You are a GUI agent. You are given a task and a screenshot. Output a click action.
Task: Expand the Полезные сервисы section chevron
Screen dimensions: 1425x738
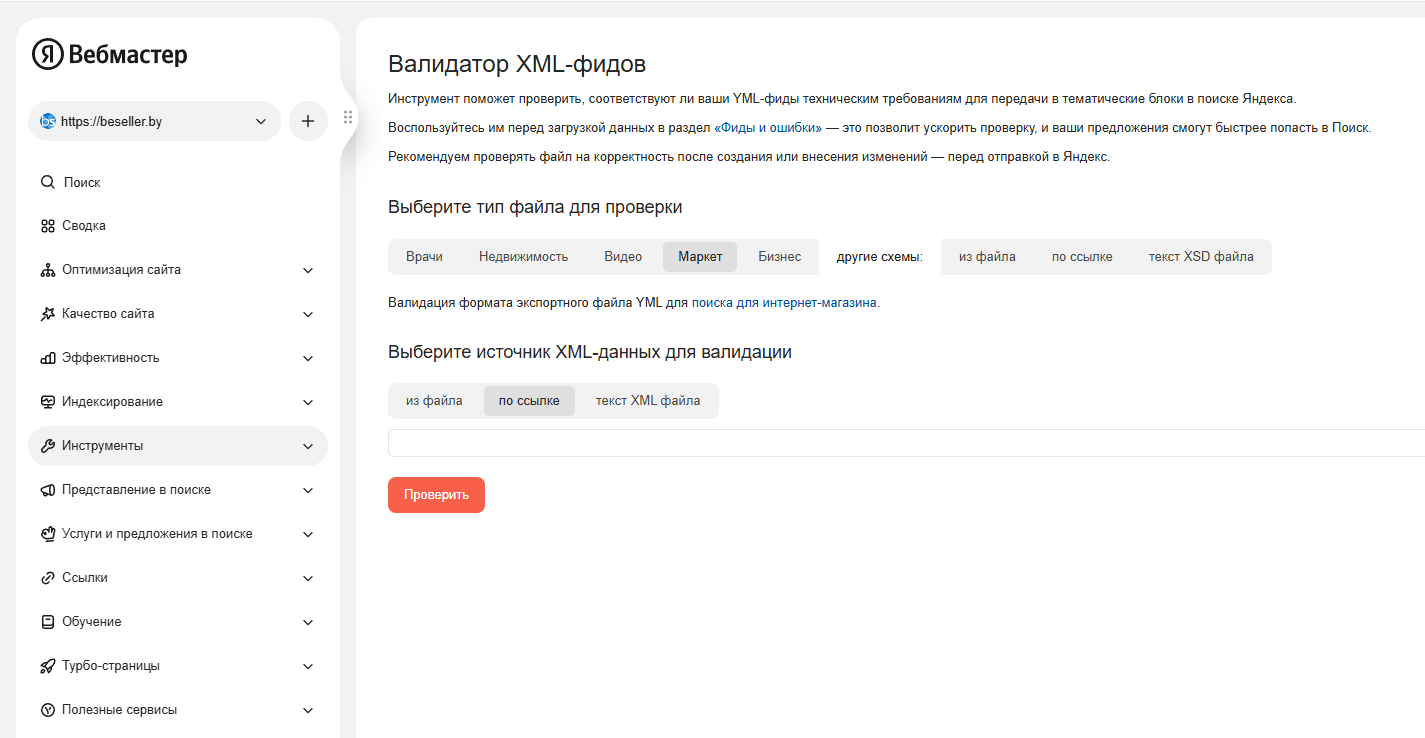308,710
